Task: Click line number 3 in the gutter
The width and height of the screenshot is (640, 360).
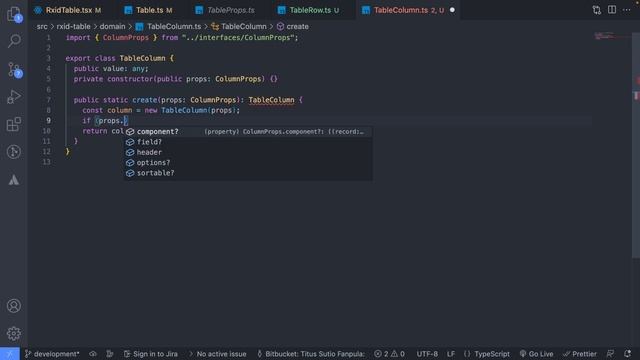Action: click(48, 58)
